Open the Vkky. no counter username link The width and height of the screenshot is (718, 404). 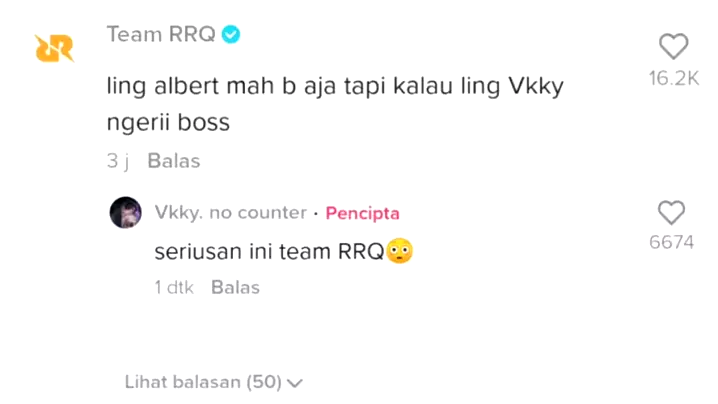pyautogui.click(x=231, y=213)
